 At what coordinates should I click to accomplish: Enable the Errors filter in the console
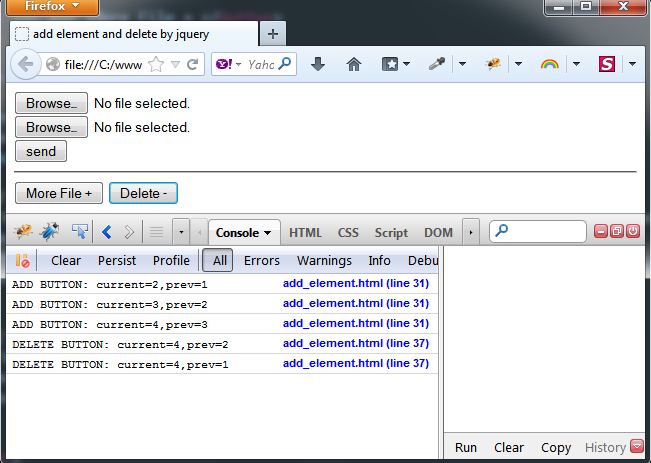262,260
